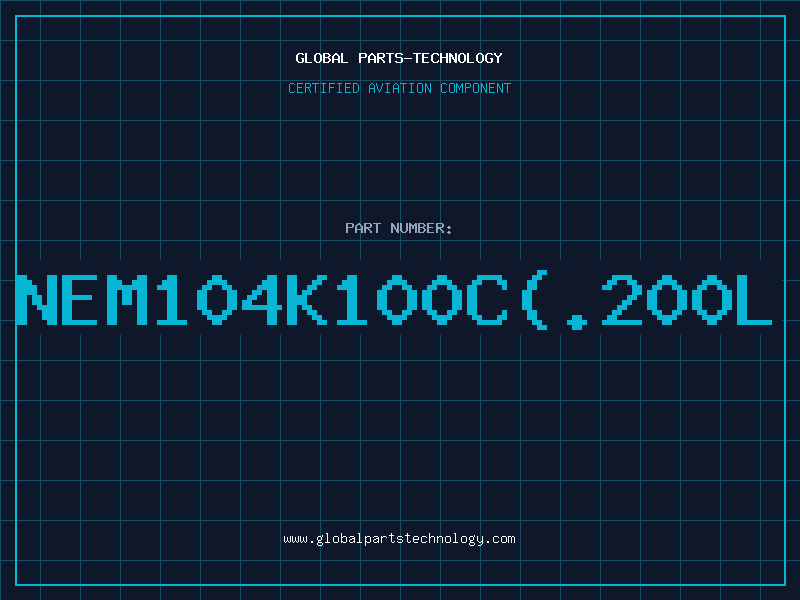Select the GLOBAL PARTS-TECHNOLOGY header title
800x600 pixels.
coord(399,58)
